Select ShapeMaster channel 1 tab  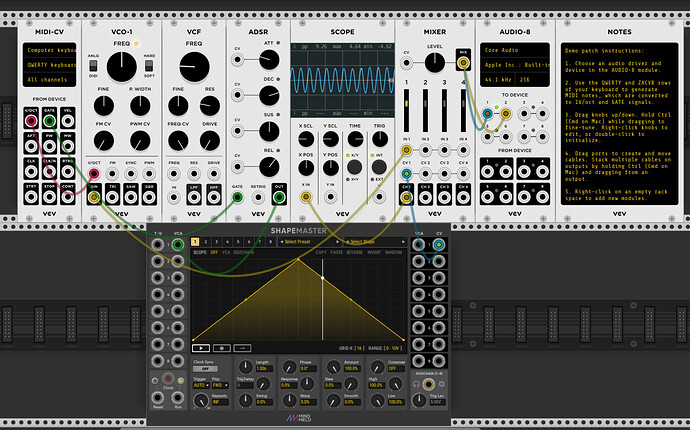(195, 242)
